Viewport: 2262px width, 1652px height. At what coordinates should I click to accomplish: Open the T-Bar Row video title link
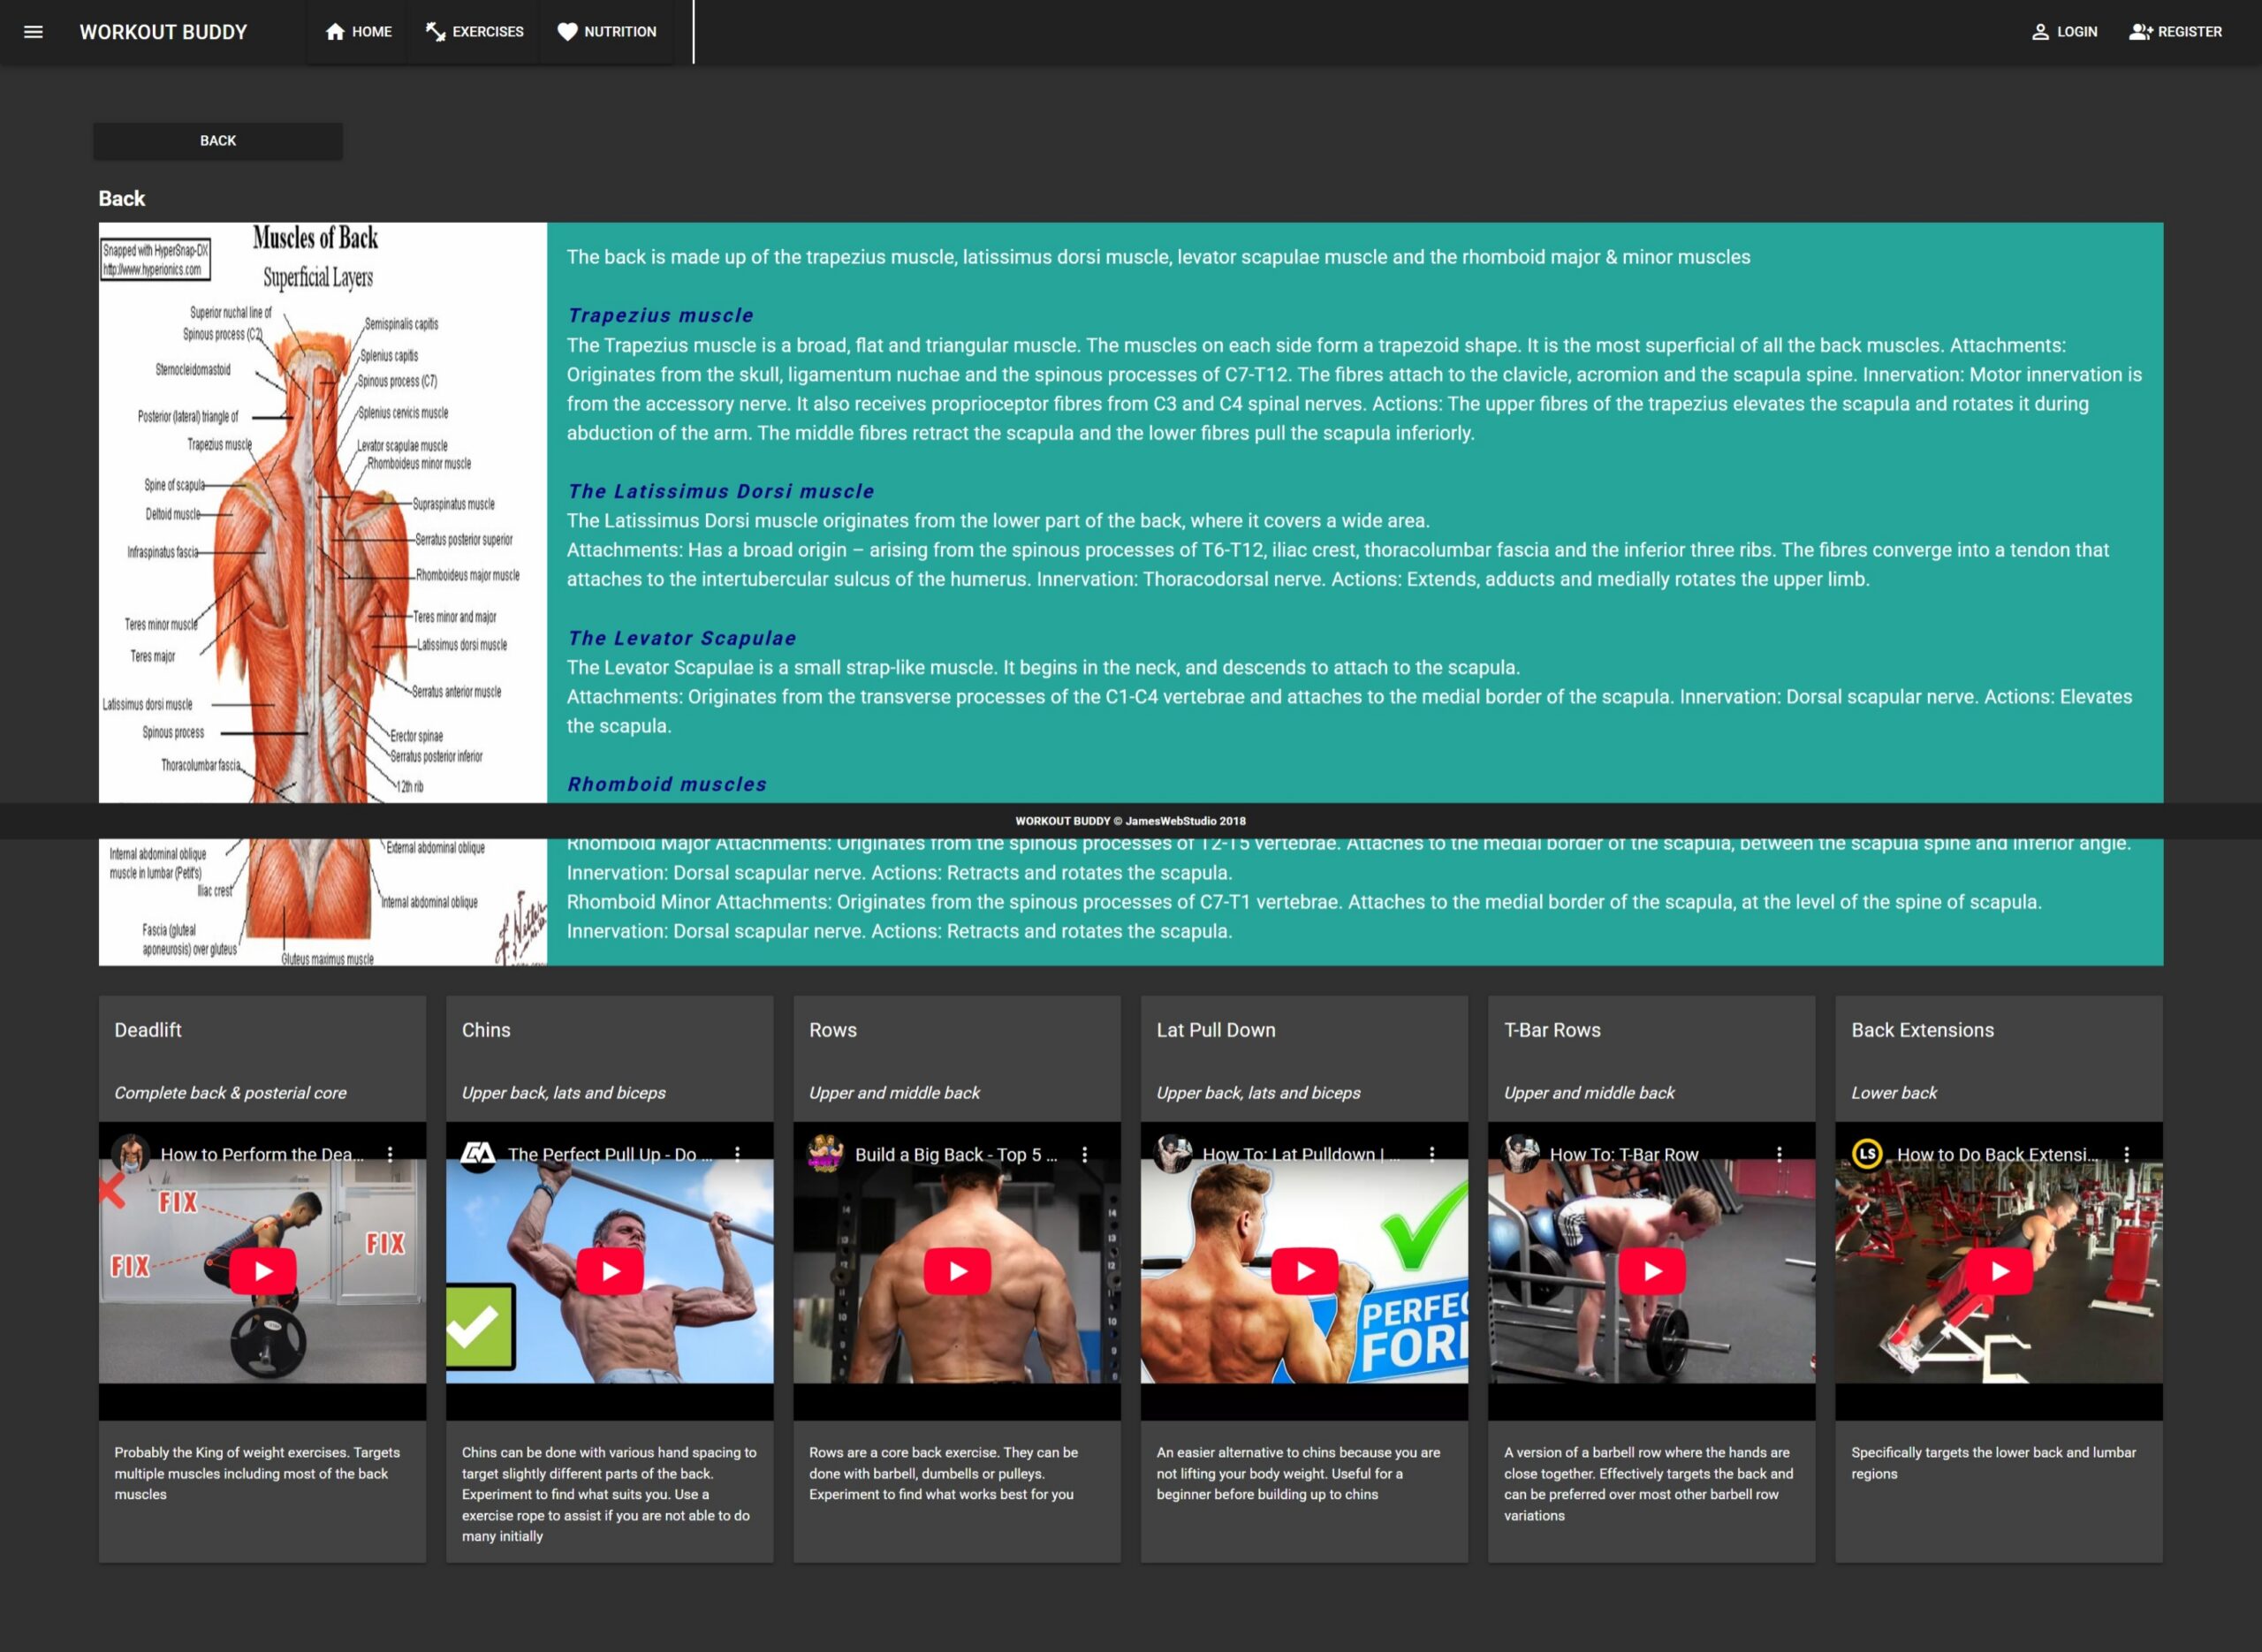coord(1623,1154)
